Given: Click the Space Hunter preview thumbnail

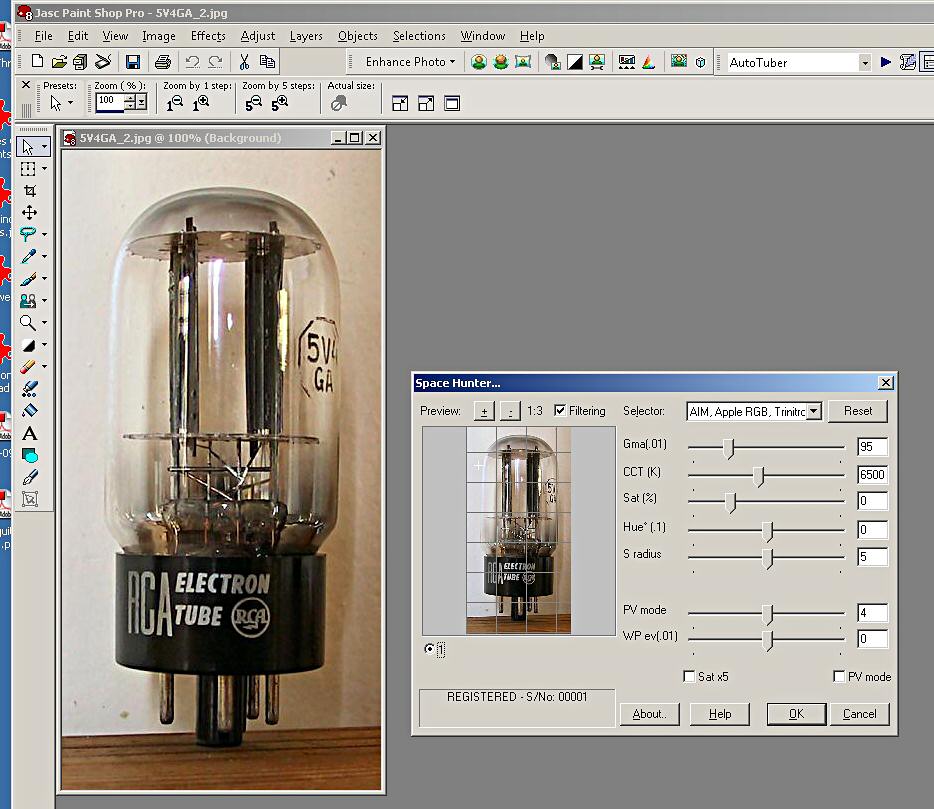Looking at the screenshot, I should [518, 530].
